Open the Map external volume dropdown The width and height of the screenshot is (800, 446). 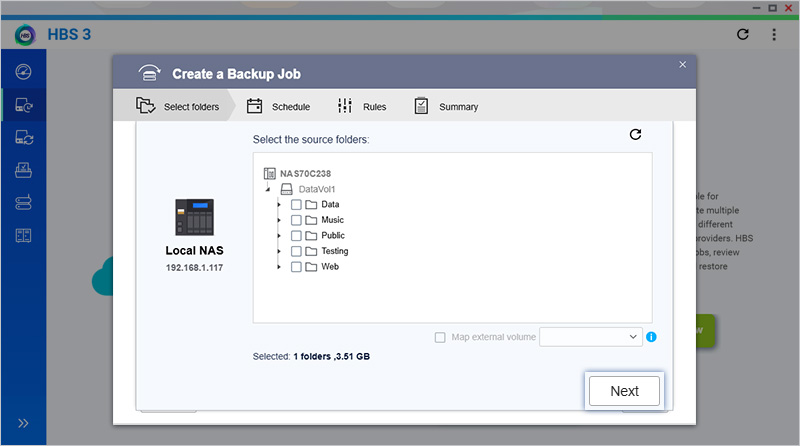click(591, 337)
